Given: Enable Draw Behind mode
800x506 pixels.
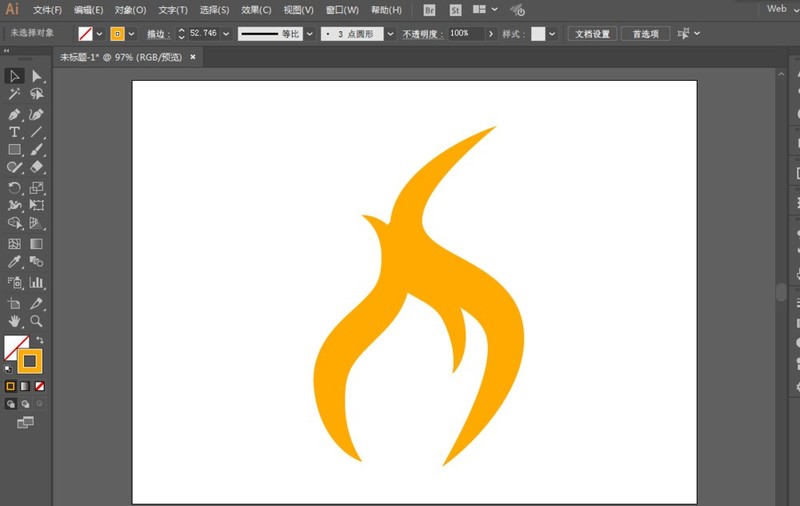Looking at the screenshot, I should pyautogui.click(x=25, y=404).
